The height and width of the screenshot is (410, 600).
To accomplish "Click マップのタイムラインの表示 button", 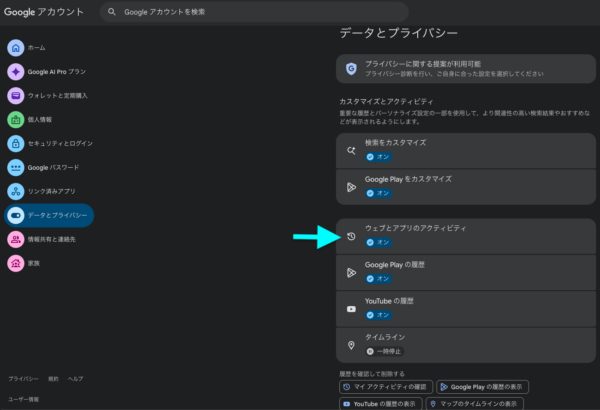I will (x=474, y=403).
